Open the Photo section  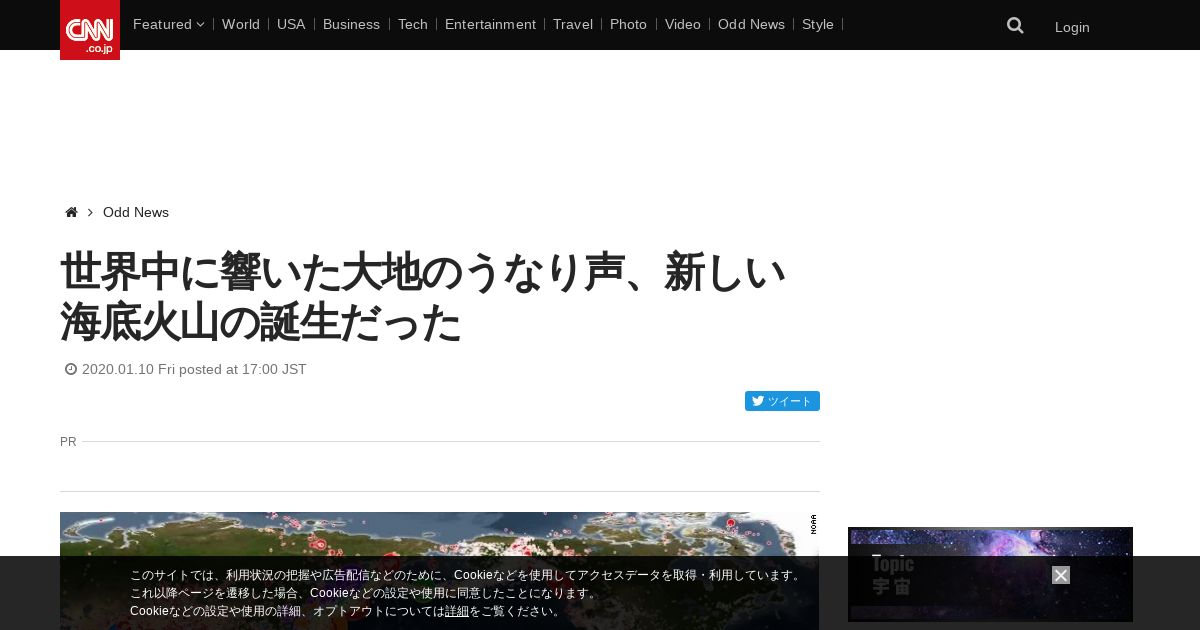(x=628, y=24)
